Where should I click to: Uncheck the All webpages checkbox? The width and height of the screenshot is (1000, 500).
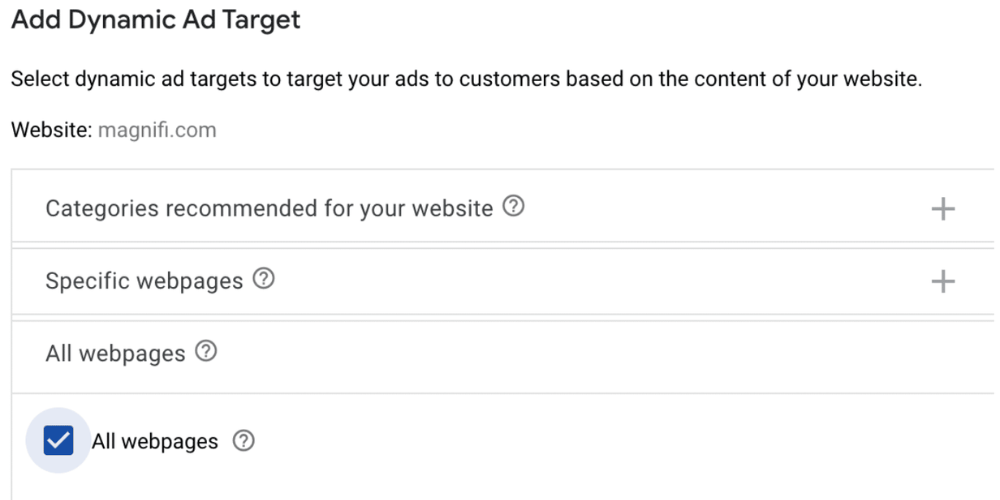59,440
